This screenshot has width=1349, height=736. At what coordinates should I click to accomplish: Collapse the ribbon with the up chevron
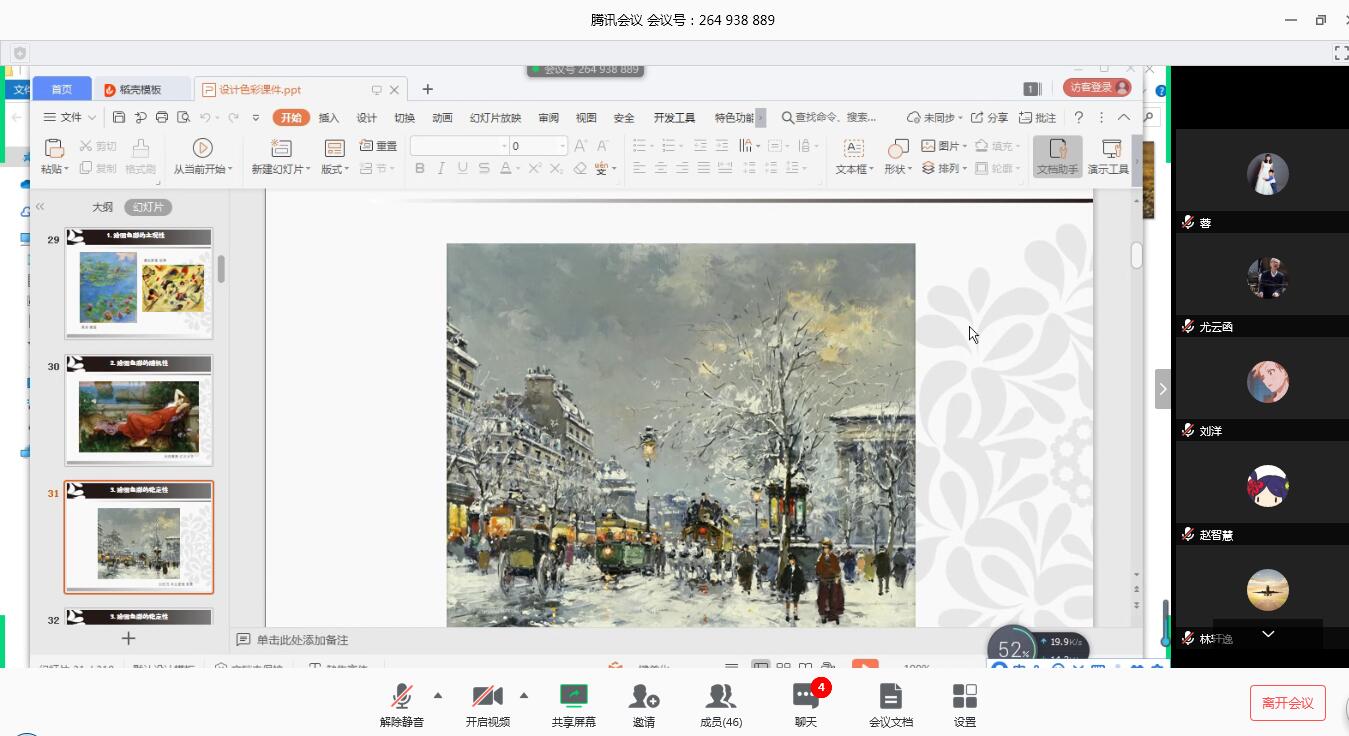point(1124,118)
